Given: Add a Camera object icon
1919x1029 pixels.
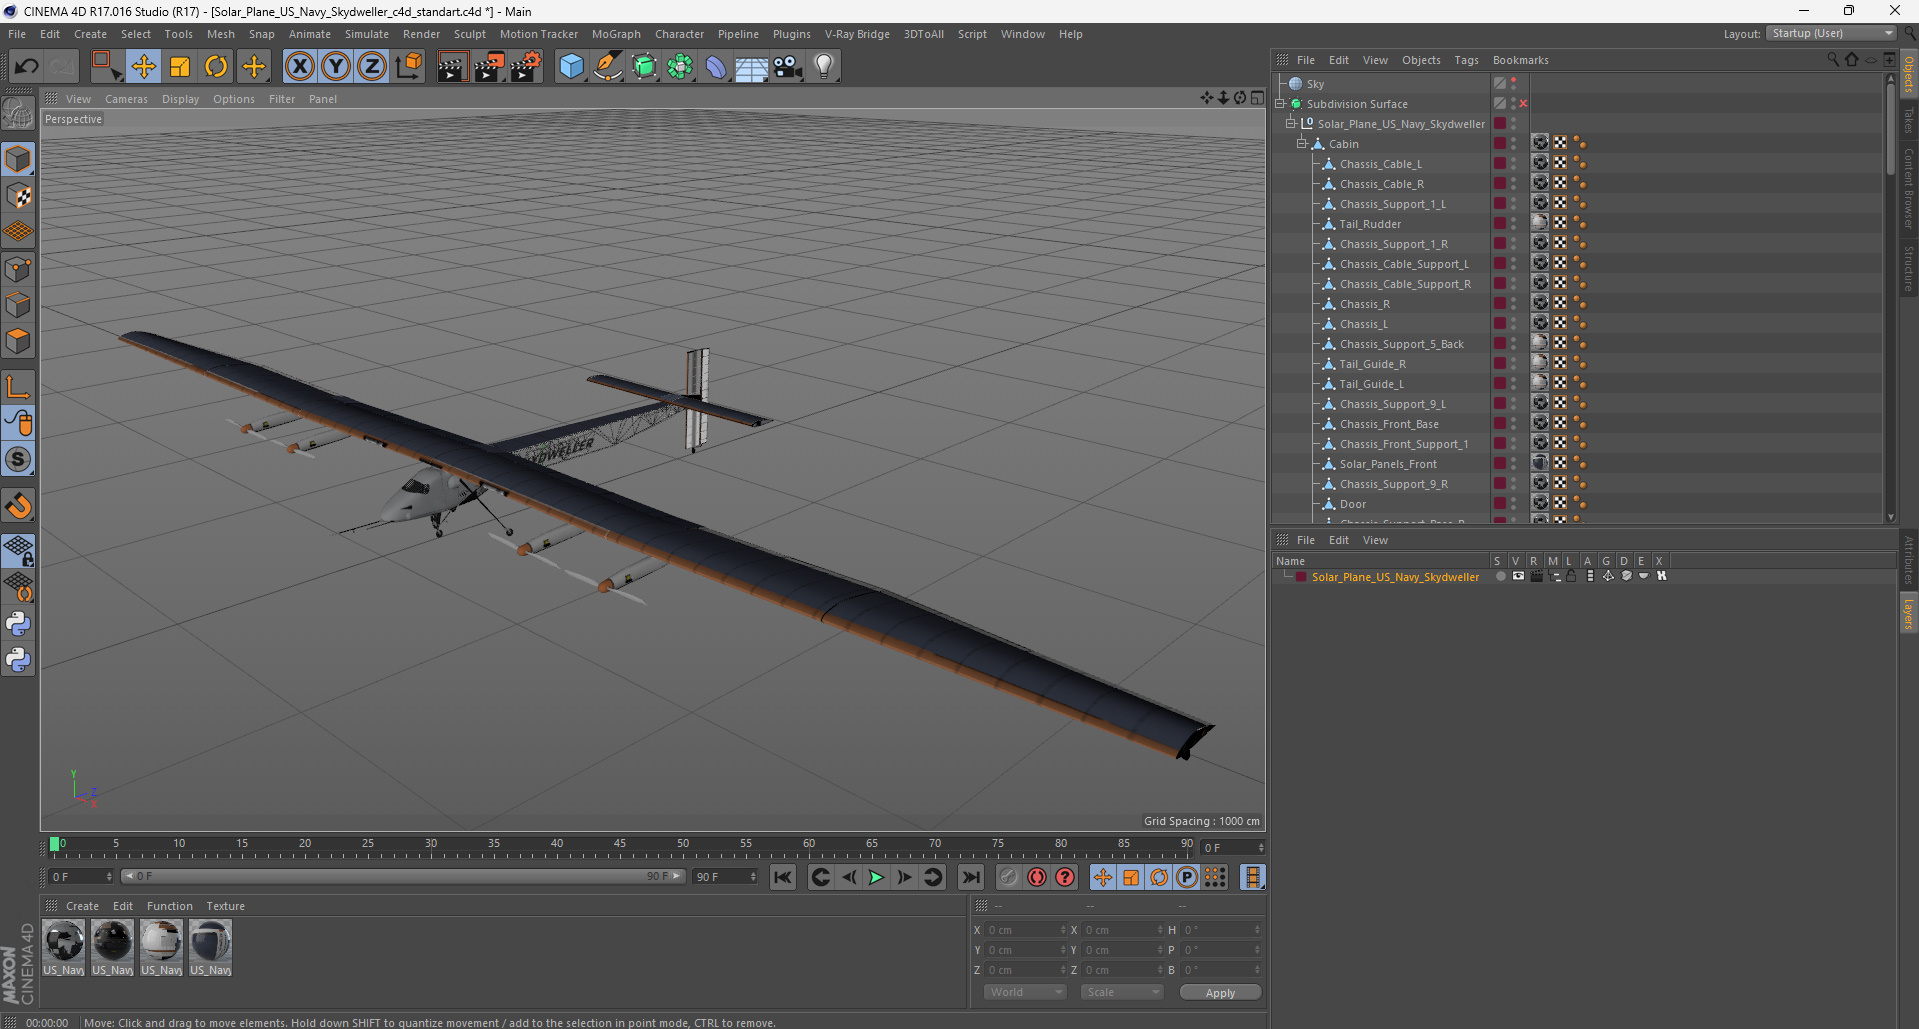Looking at the screenshot, I should (787, 67).
